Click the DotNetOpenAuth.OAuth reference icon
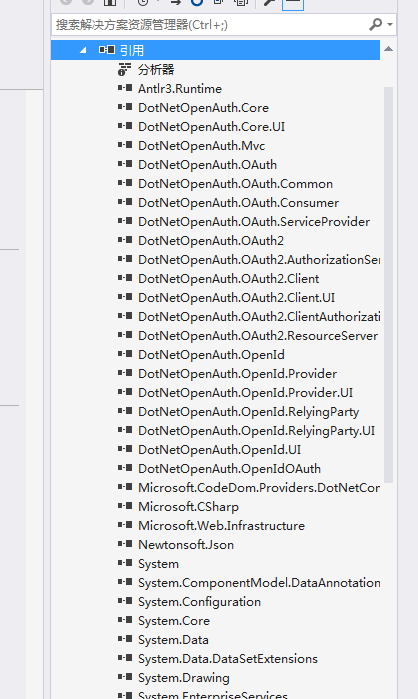Viewport: 418px width, 699px height. (125, 164)
